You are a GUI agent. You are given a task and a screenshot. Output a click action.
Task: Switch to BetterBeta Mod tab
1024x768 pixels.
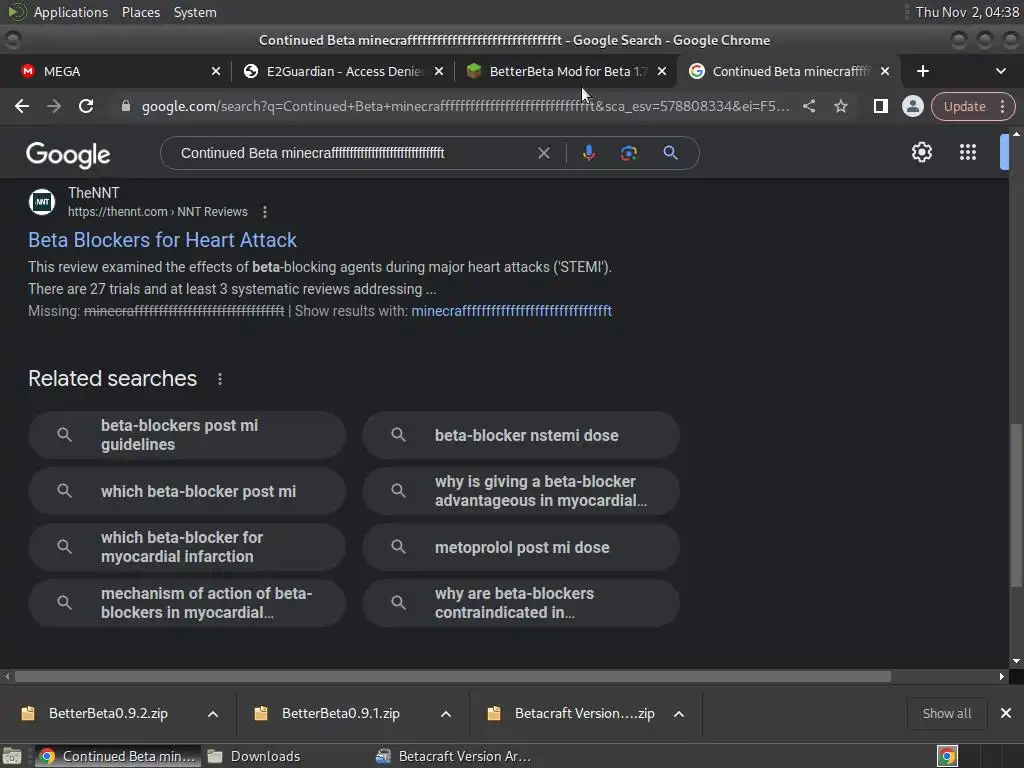567,71
